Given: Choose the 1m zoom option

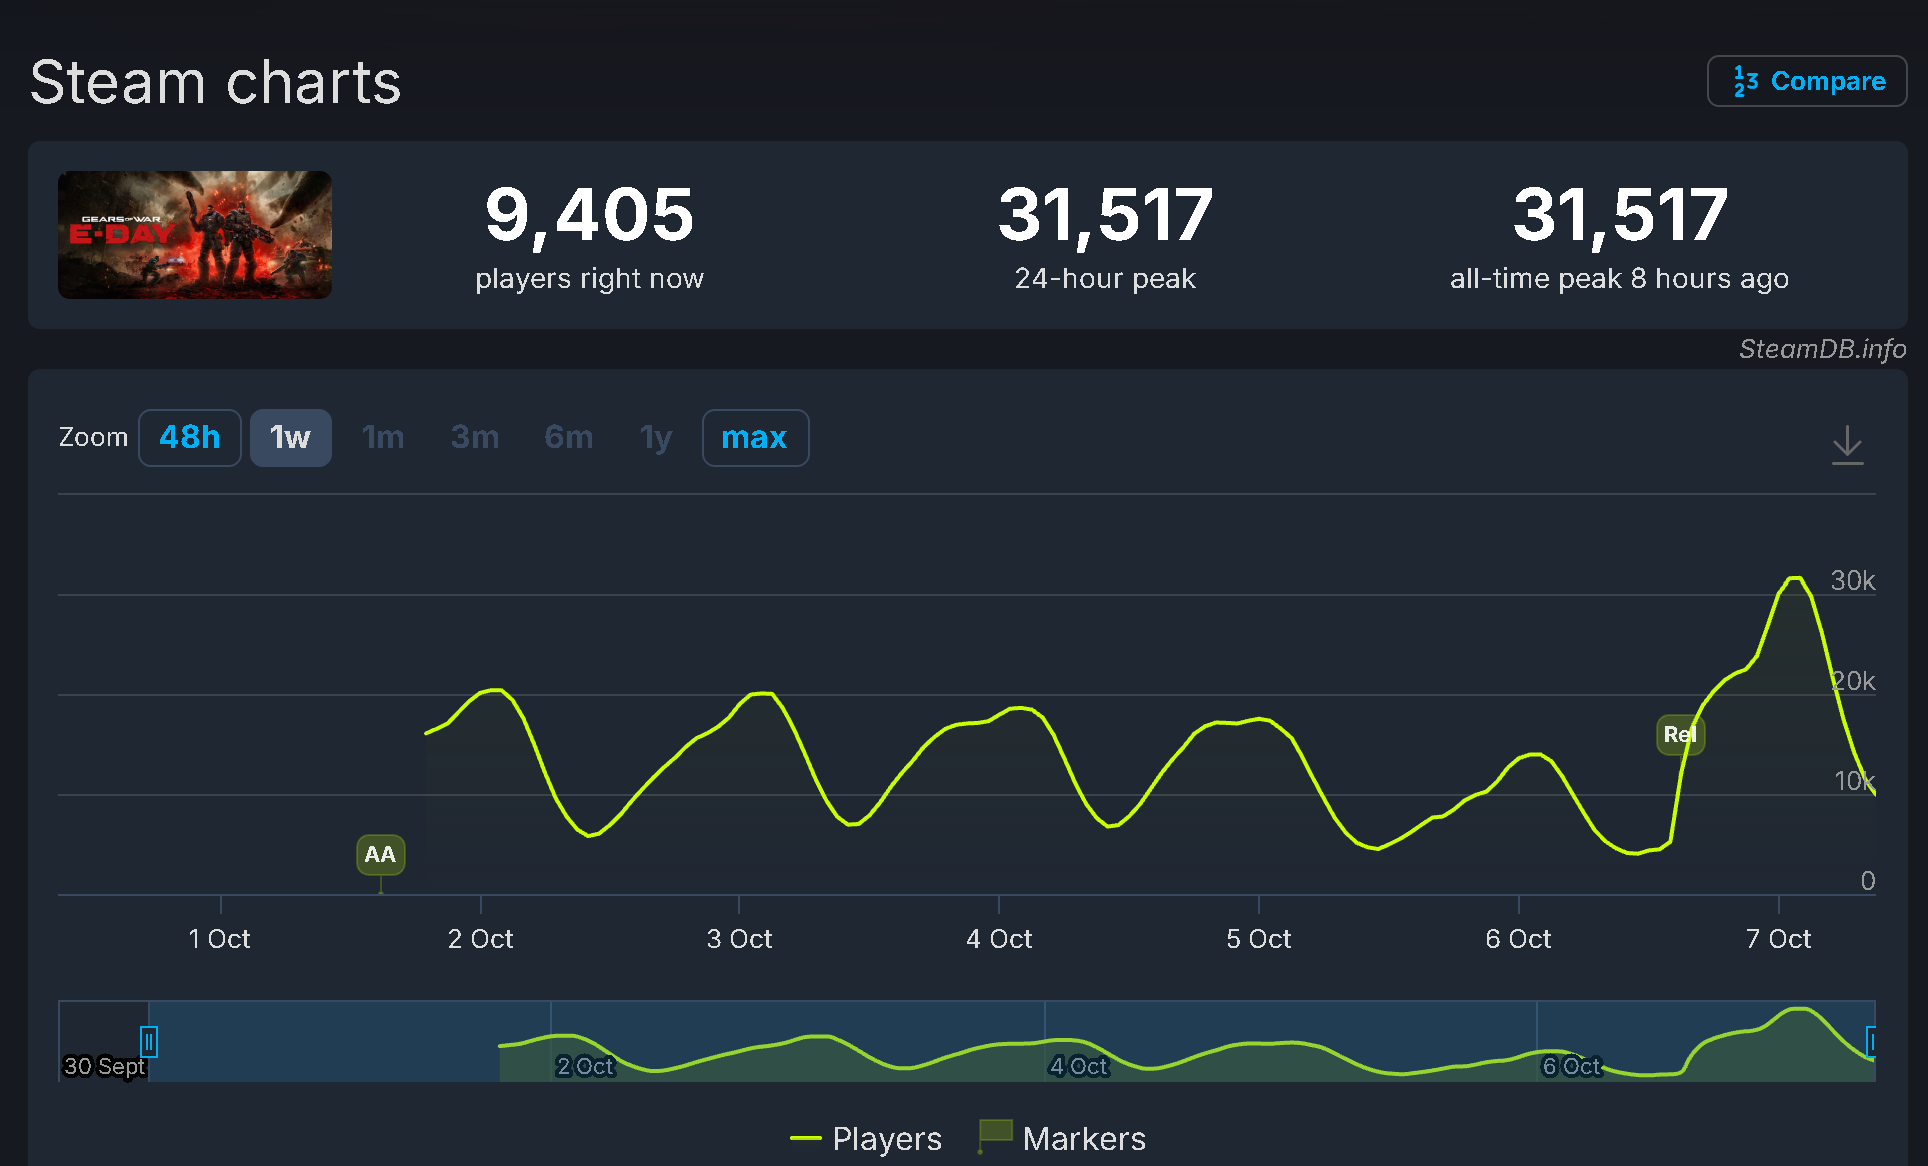Looking at the screenshot, I should (x=383, y=438).
